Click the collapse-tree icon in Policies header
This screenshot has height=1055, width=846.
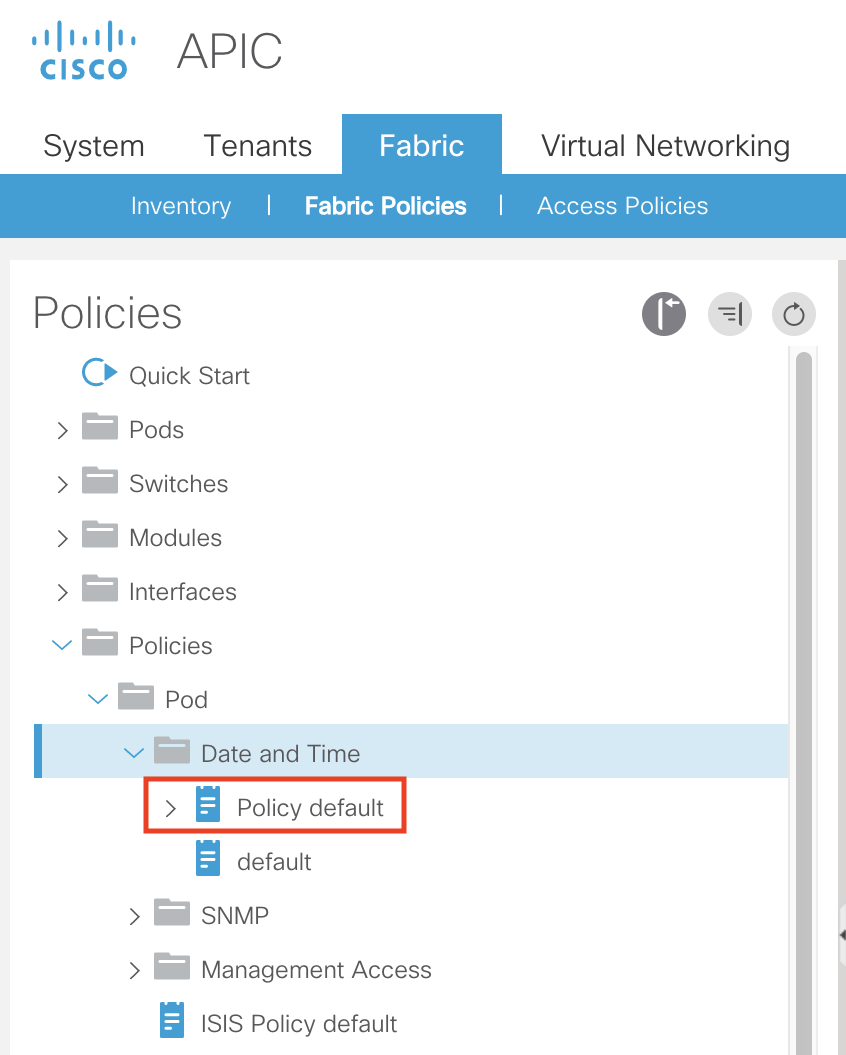[x=730, y=315]
